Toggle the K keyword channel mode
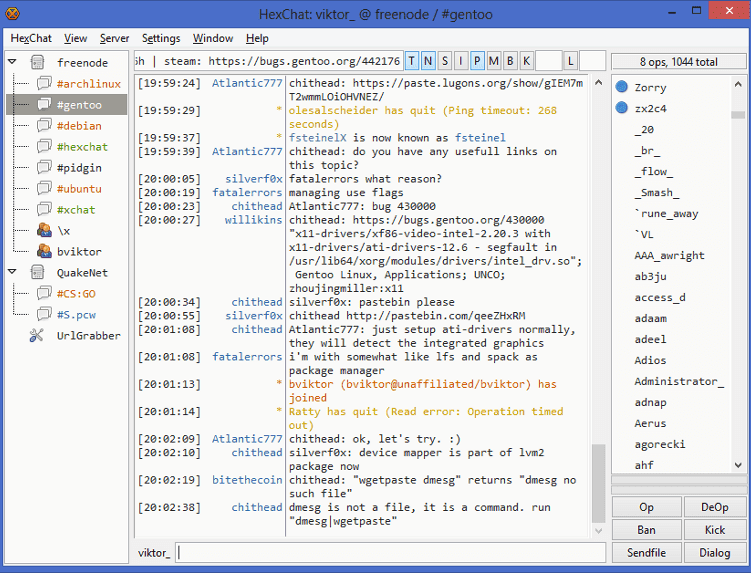 (525, 61)
